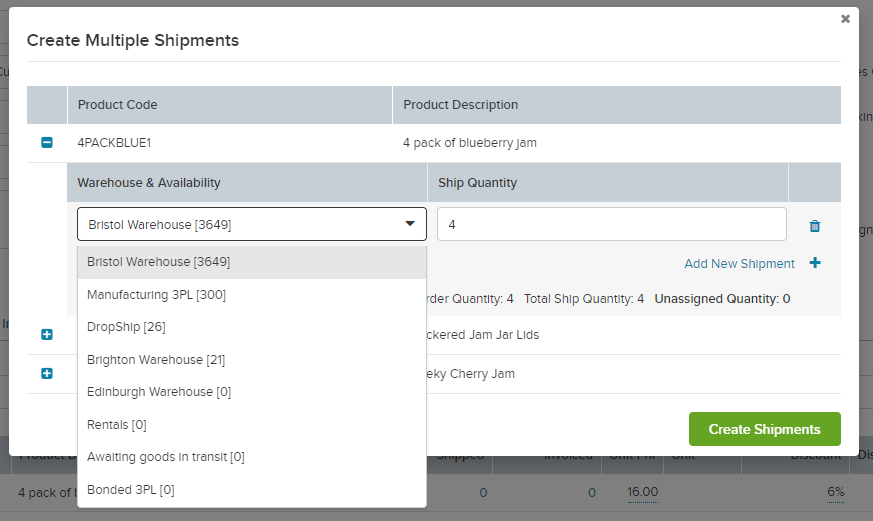Choose Manufacturing 3PL [300] option

[156, 295]
